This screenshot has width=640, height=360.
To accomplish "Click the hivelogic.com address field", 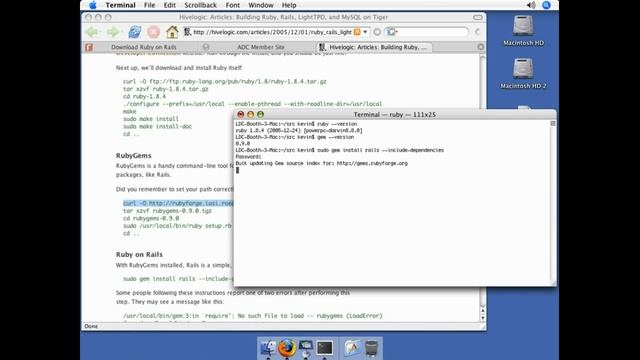I will click(272, 32).
